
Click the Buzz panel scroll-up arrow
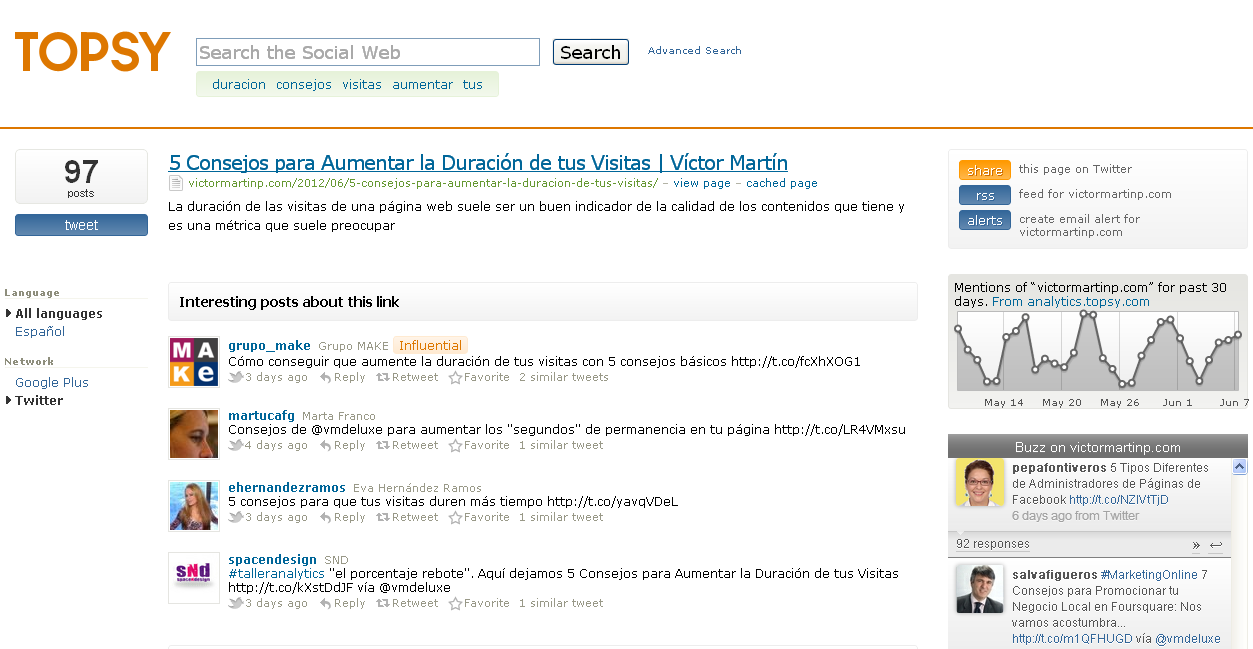click(1240, 467)
